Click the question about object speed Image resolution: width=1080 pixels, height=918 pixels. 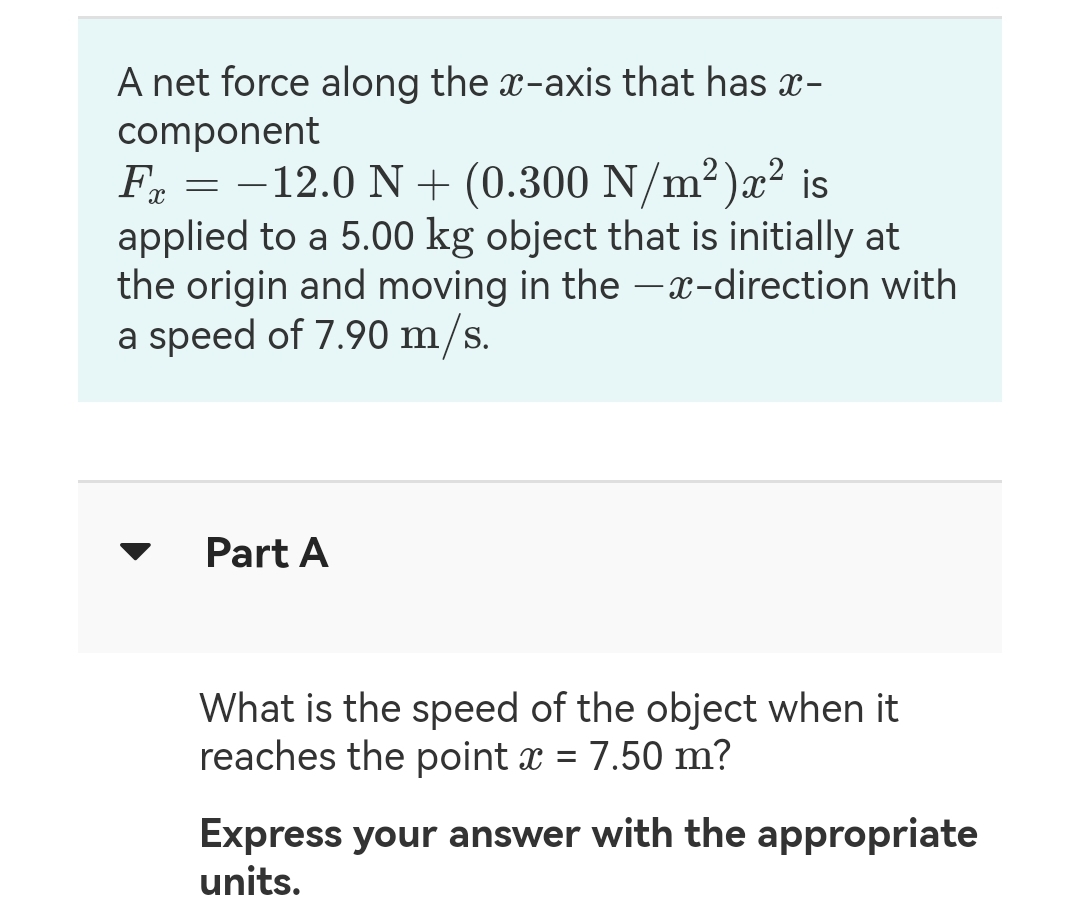[548, 732]
